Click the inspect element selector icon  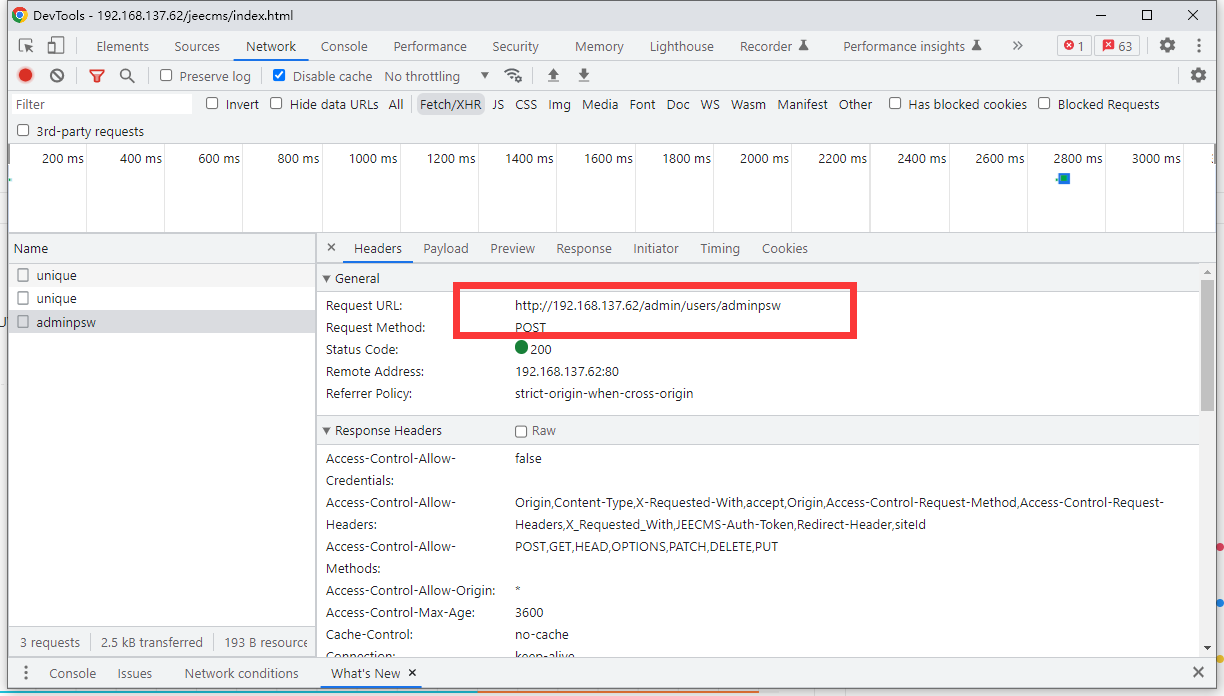coord(27,46)
